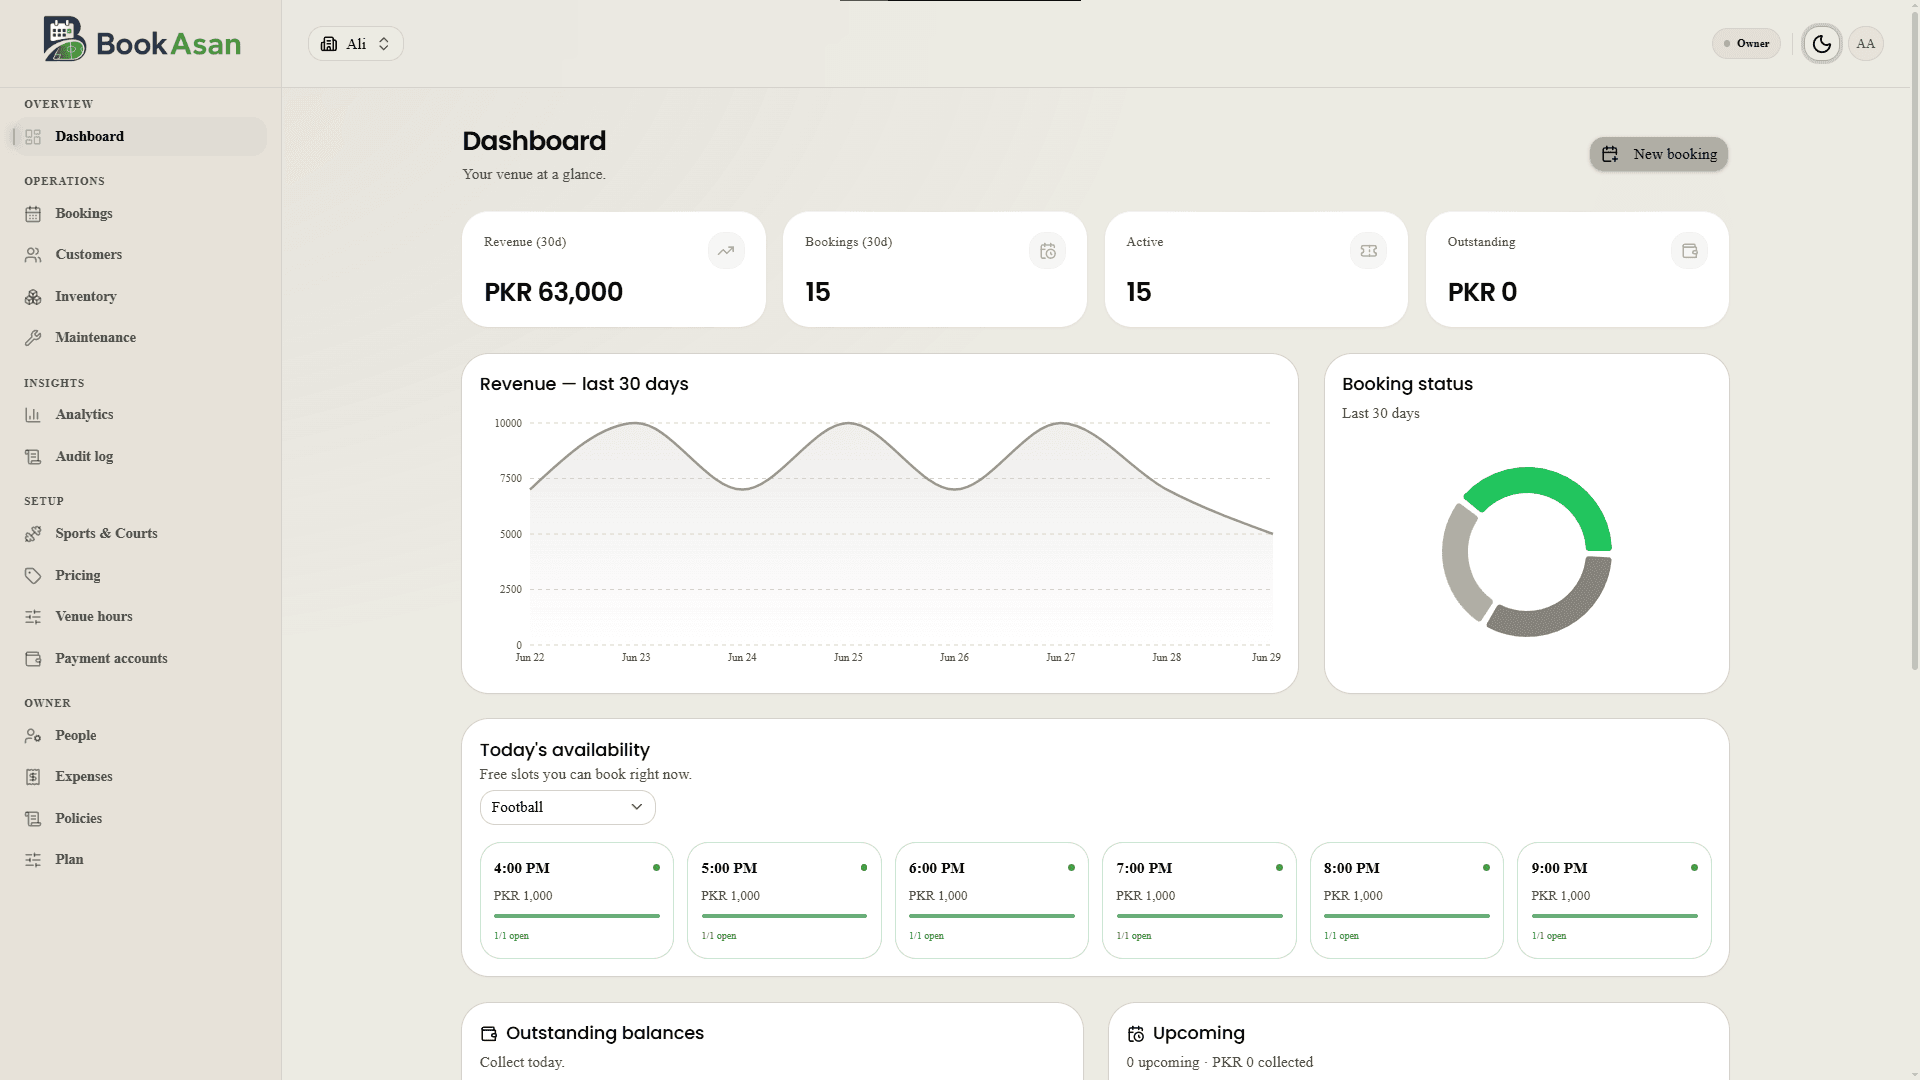Click the Owner role badge

[1746, 44]
